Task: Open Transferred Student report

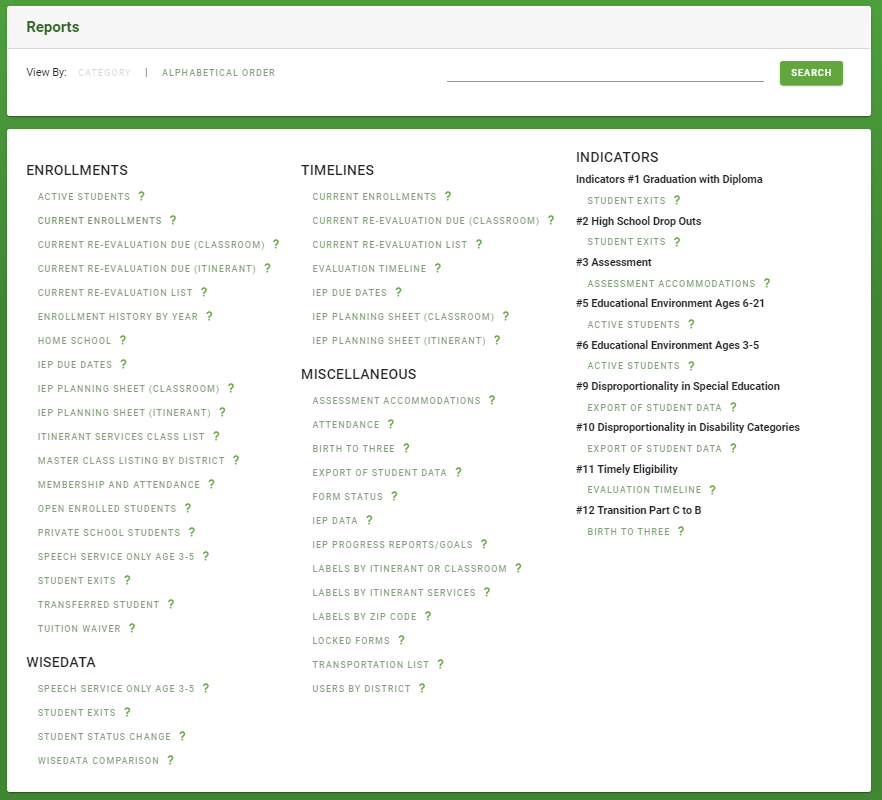Action: tap(99, 604)
